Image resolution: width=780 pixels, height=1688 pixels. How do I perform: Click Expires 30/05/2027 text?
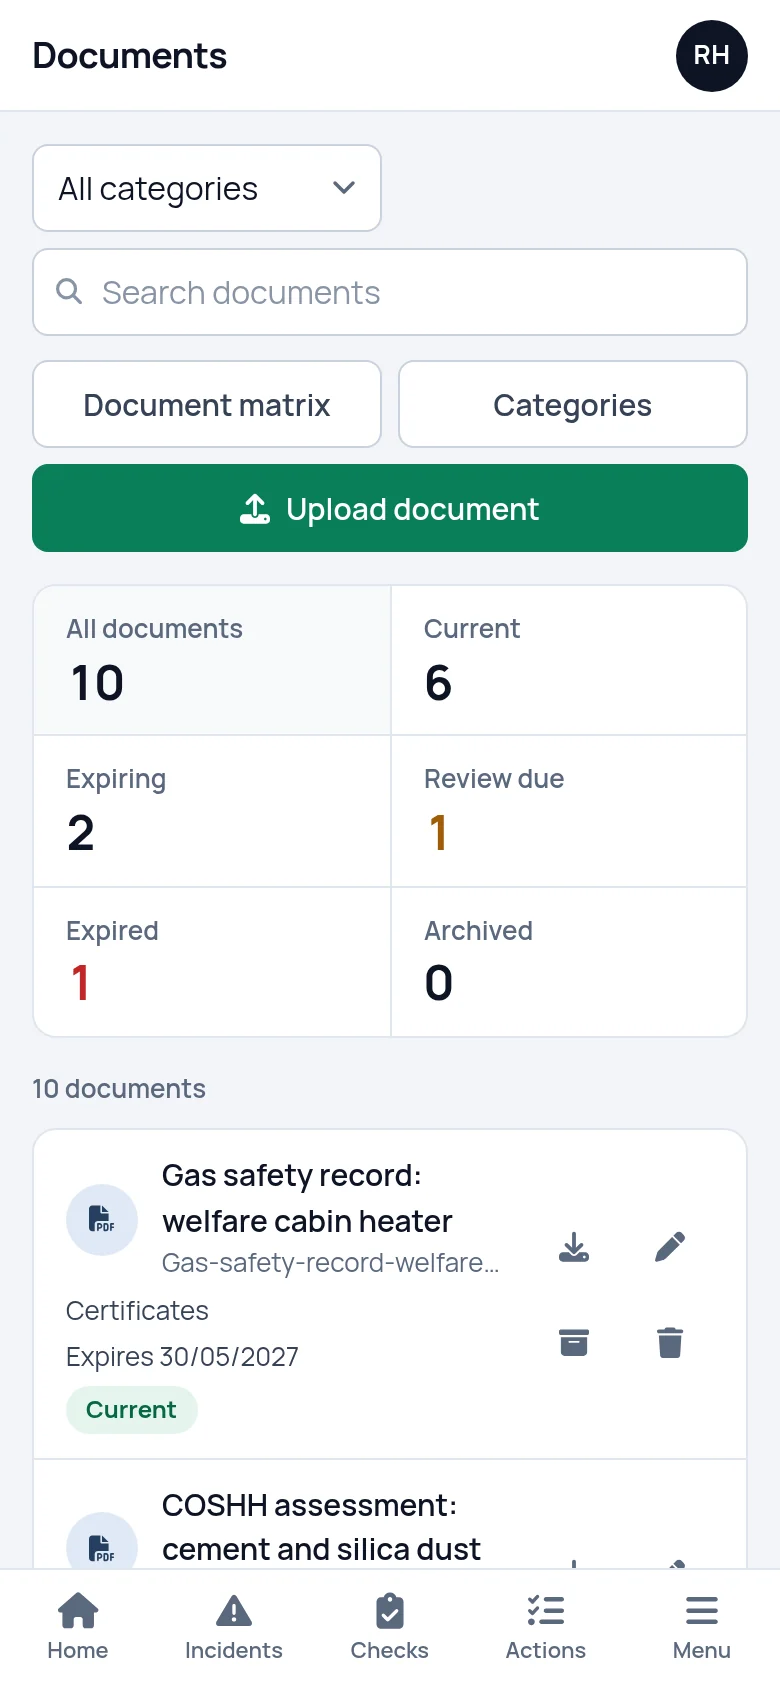[x=182, y=1357]
